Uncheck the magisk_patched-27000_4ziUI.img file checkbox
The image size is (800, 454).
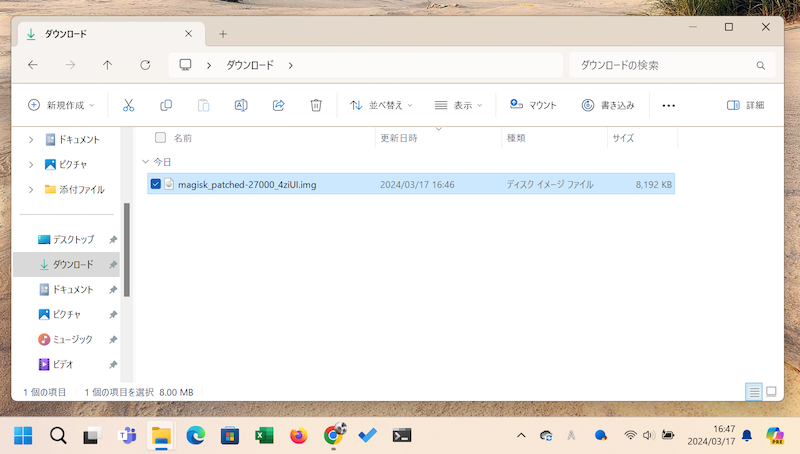coord(156,184)
